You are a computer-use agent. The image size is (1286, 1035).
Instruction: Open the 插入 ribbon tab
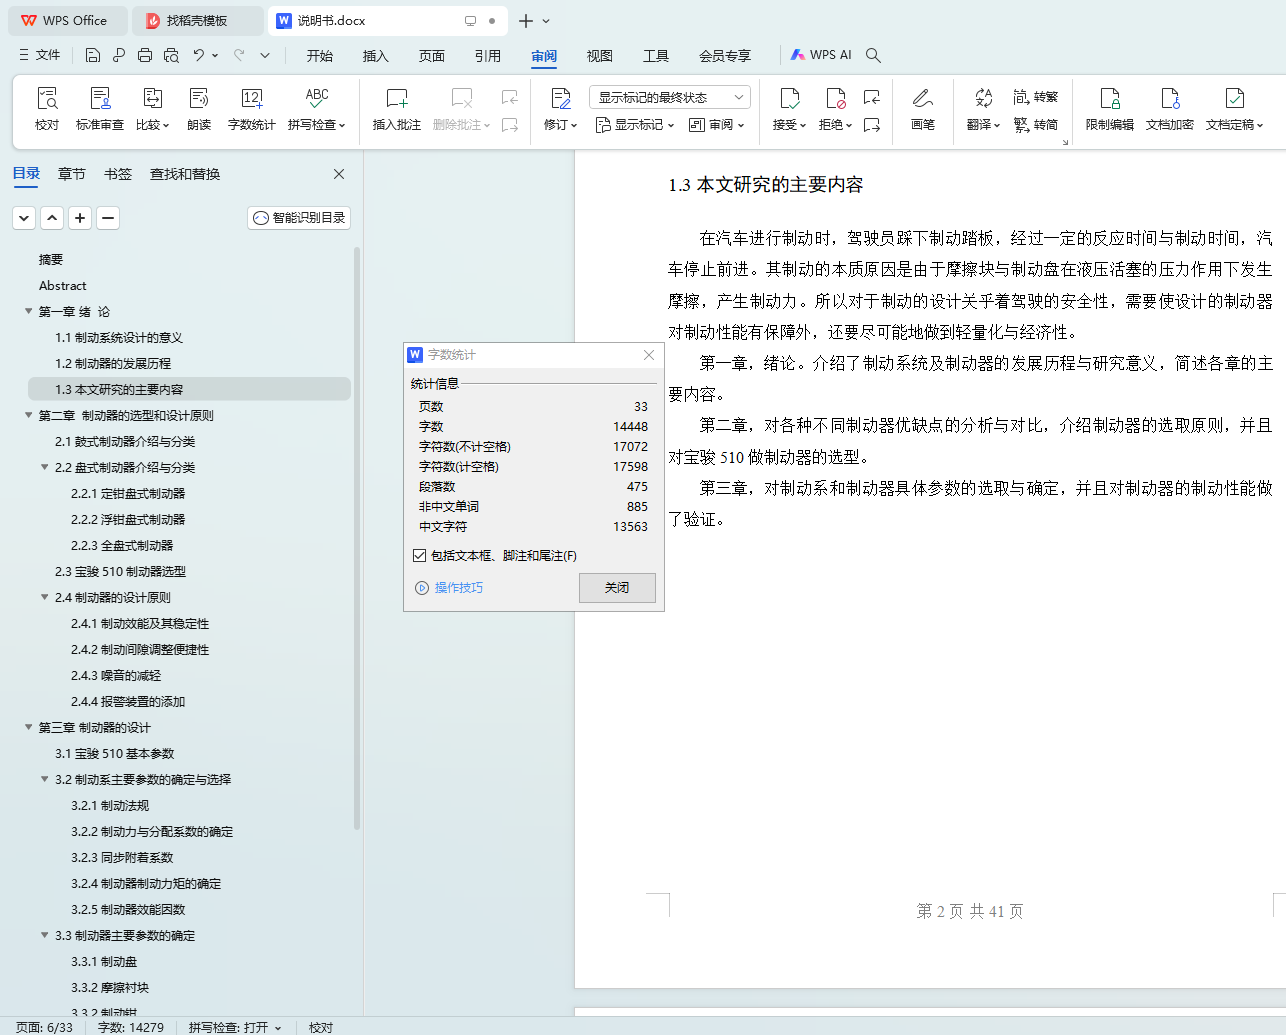point(376,56)
